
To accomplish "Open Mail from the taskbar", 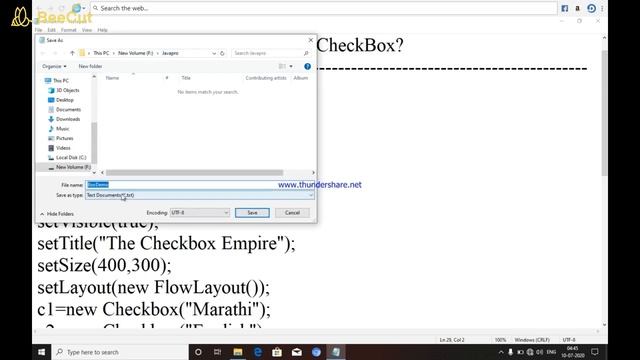I will (297, 352).
